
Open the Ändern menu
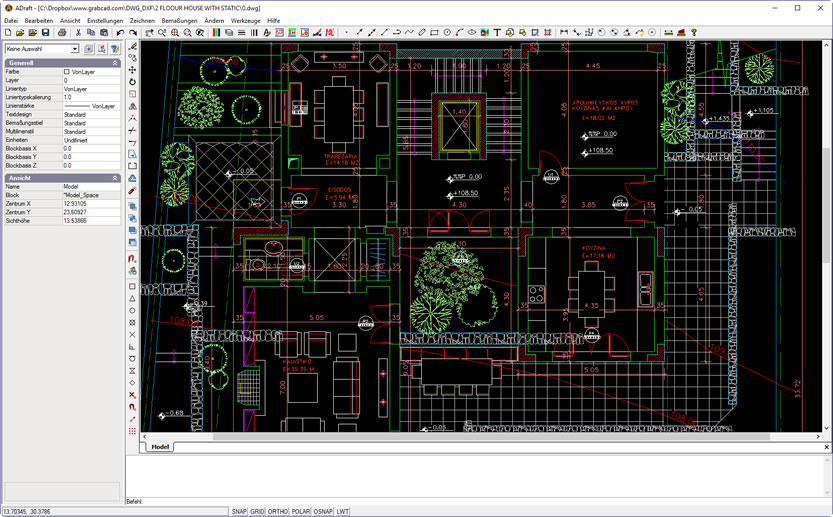[214, 21]
